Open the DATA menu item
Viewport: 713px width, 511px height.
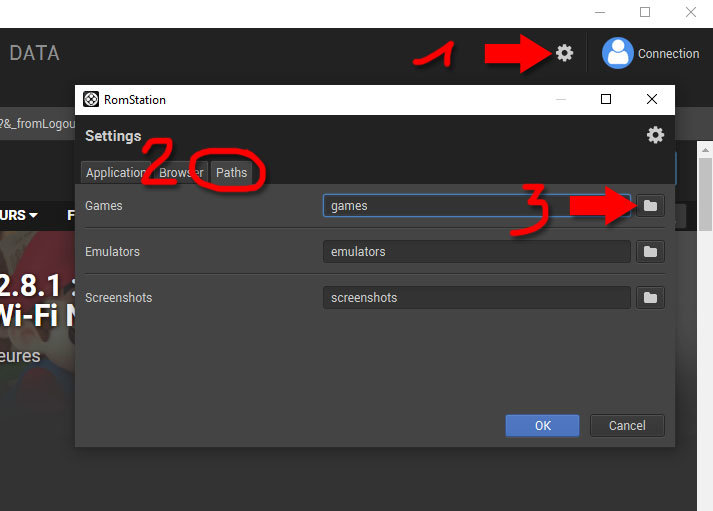pyautogui.click(x=34, y=53)
